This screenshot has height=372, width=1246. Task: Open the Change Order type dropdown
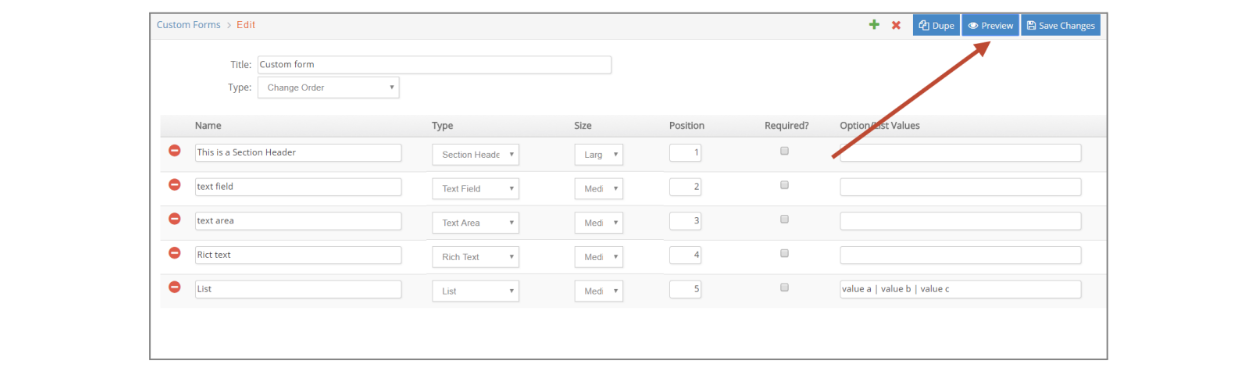328,88
